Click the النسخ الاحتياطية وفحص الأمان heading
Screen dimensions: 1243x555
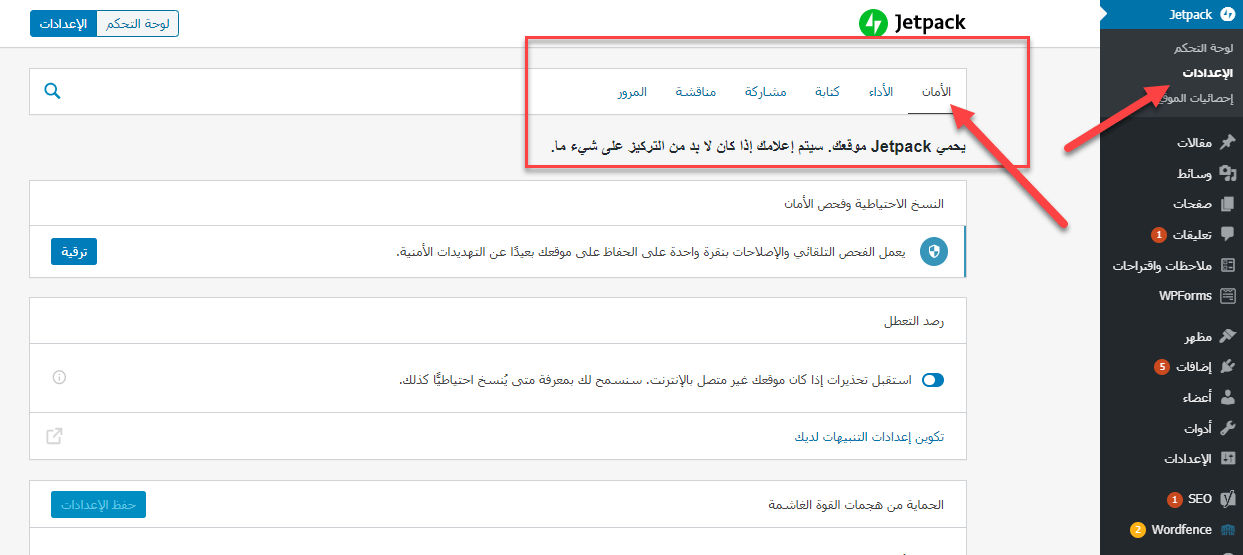[x=864, y=203]
